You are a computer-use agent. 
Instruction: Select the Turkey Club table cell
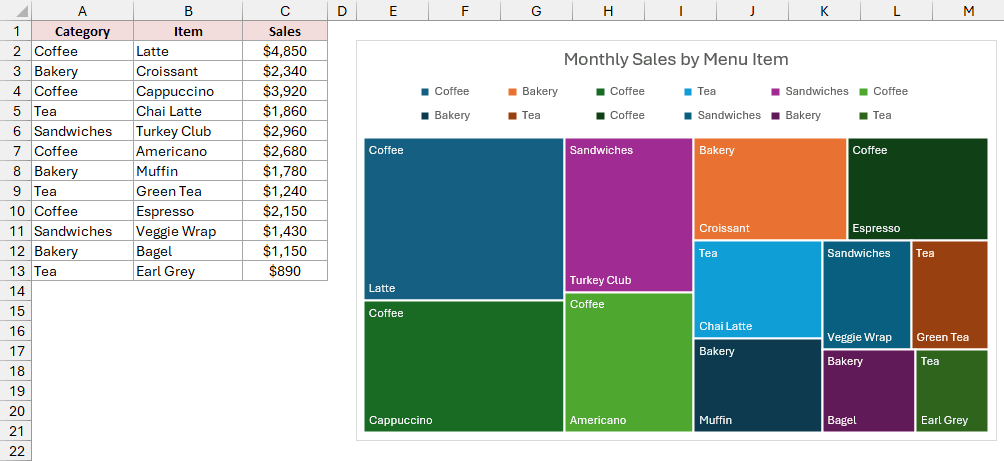[x=188, y=131]
